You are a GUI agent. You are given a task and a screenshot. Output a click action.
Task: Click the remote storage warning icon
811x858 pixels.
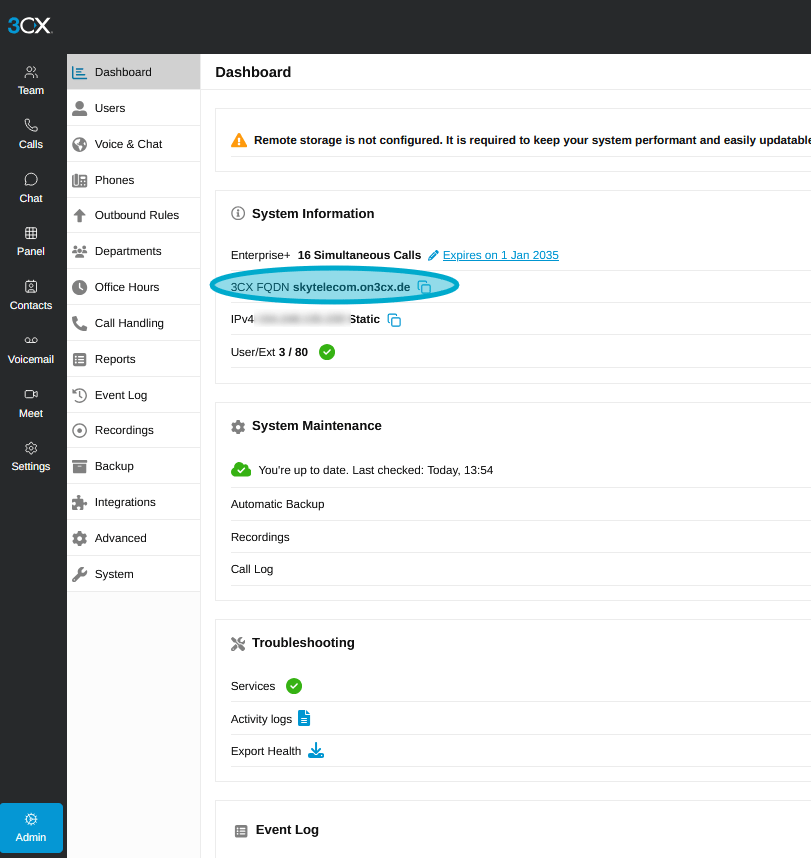239,141
